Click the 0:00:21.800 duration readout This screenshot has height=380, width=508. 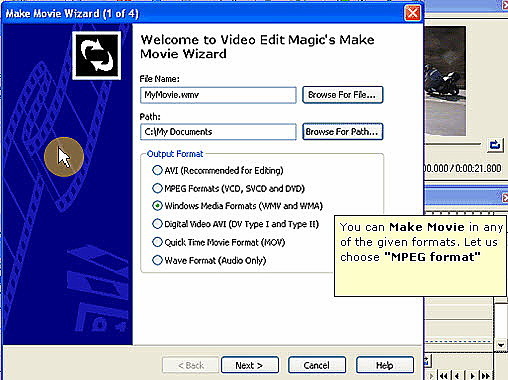[478, 168]
